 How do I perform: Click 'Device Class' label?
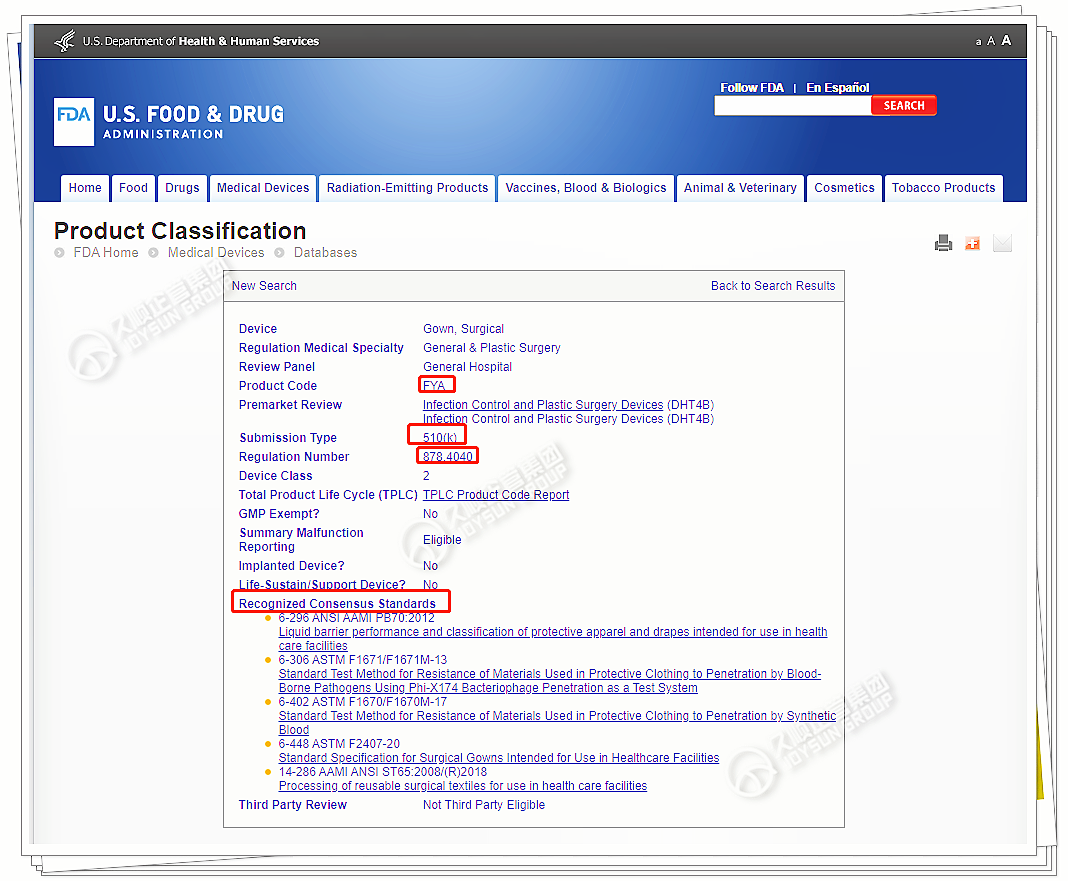point(275,476)
